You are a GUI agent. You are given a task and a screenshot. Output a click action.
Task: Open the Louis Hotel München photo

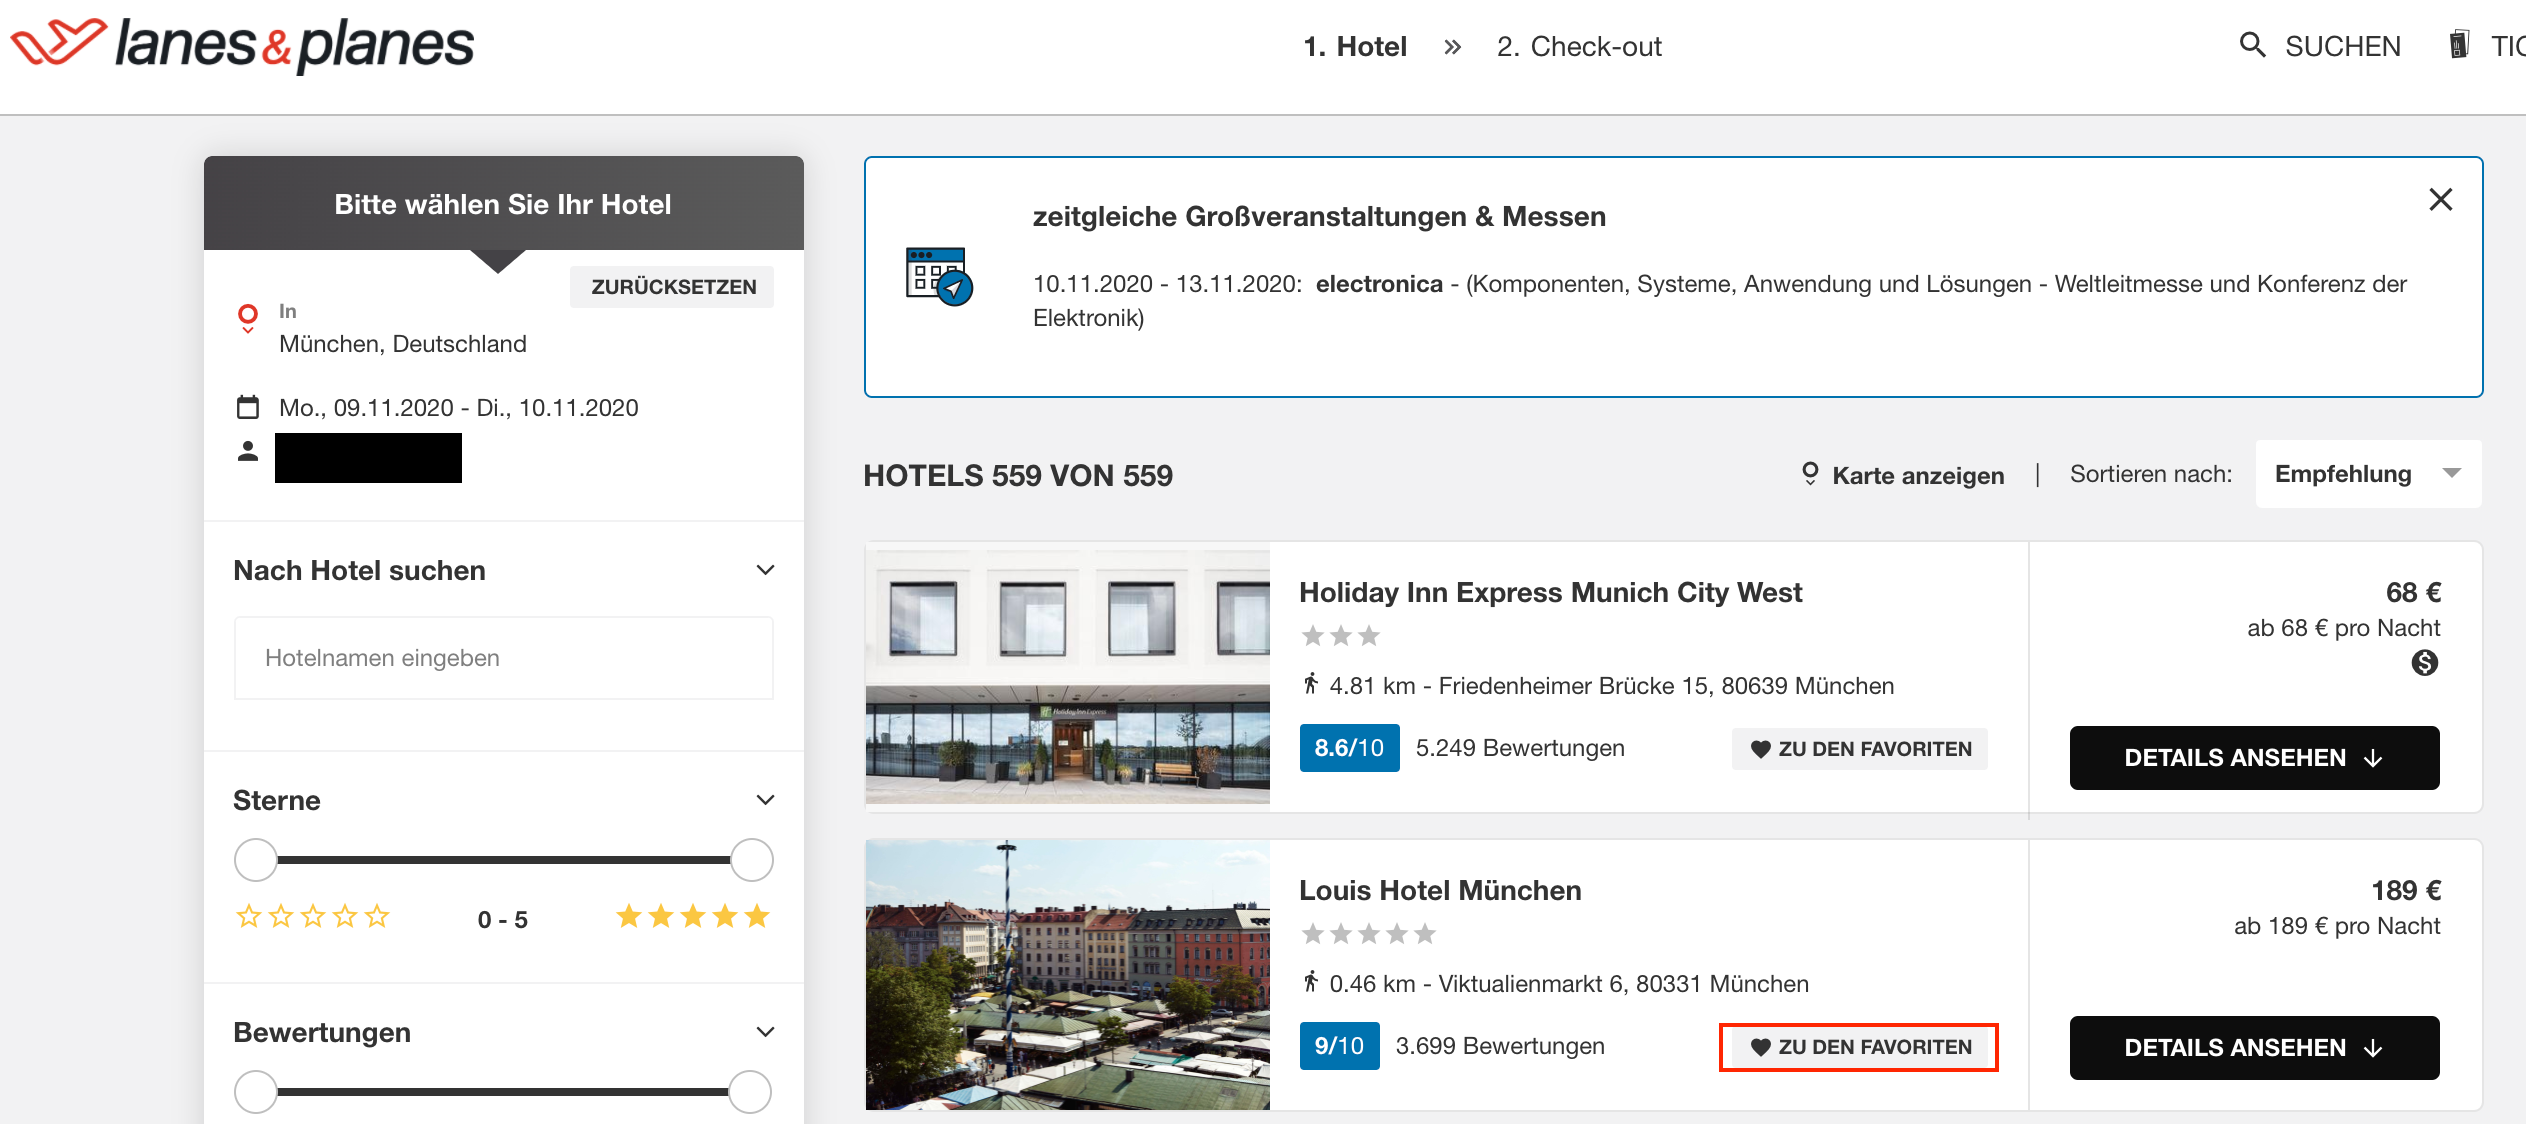tap(1068, 975)
